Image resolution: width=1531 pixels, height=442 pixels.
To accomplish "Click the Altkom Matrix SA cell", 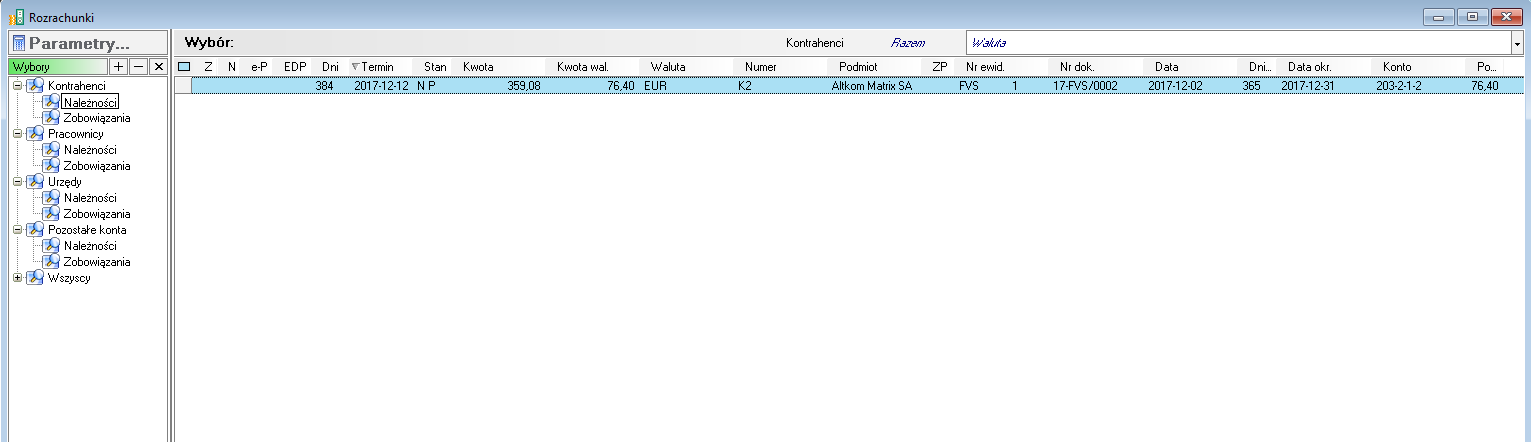I will tap(872, 86).
